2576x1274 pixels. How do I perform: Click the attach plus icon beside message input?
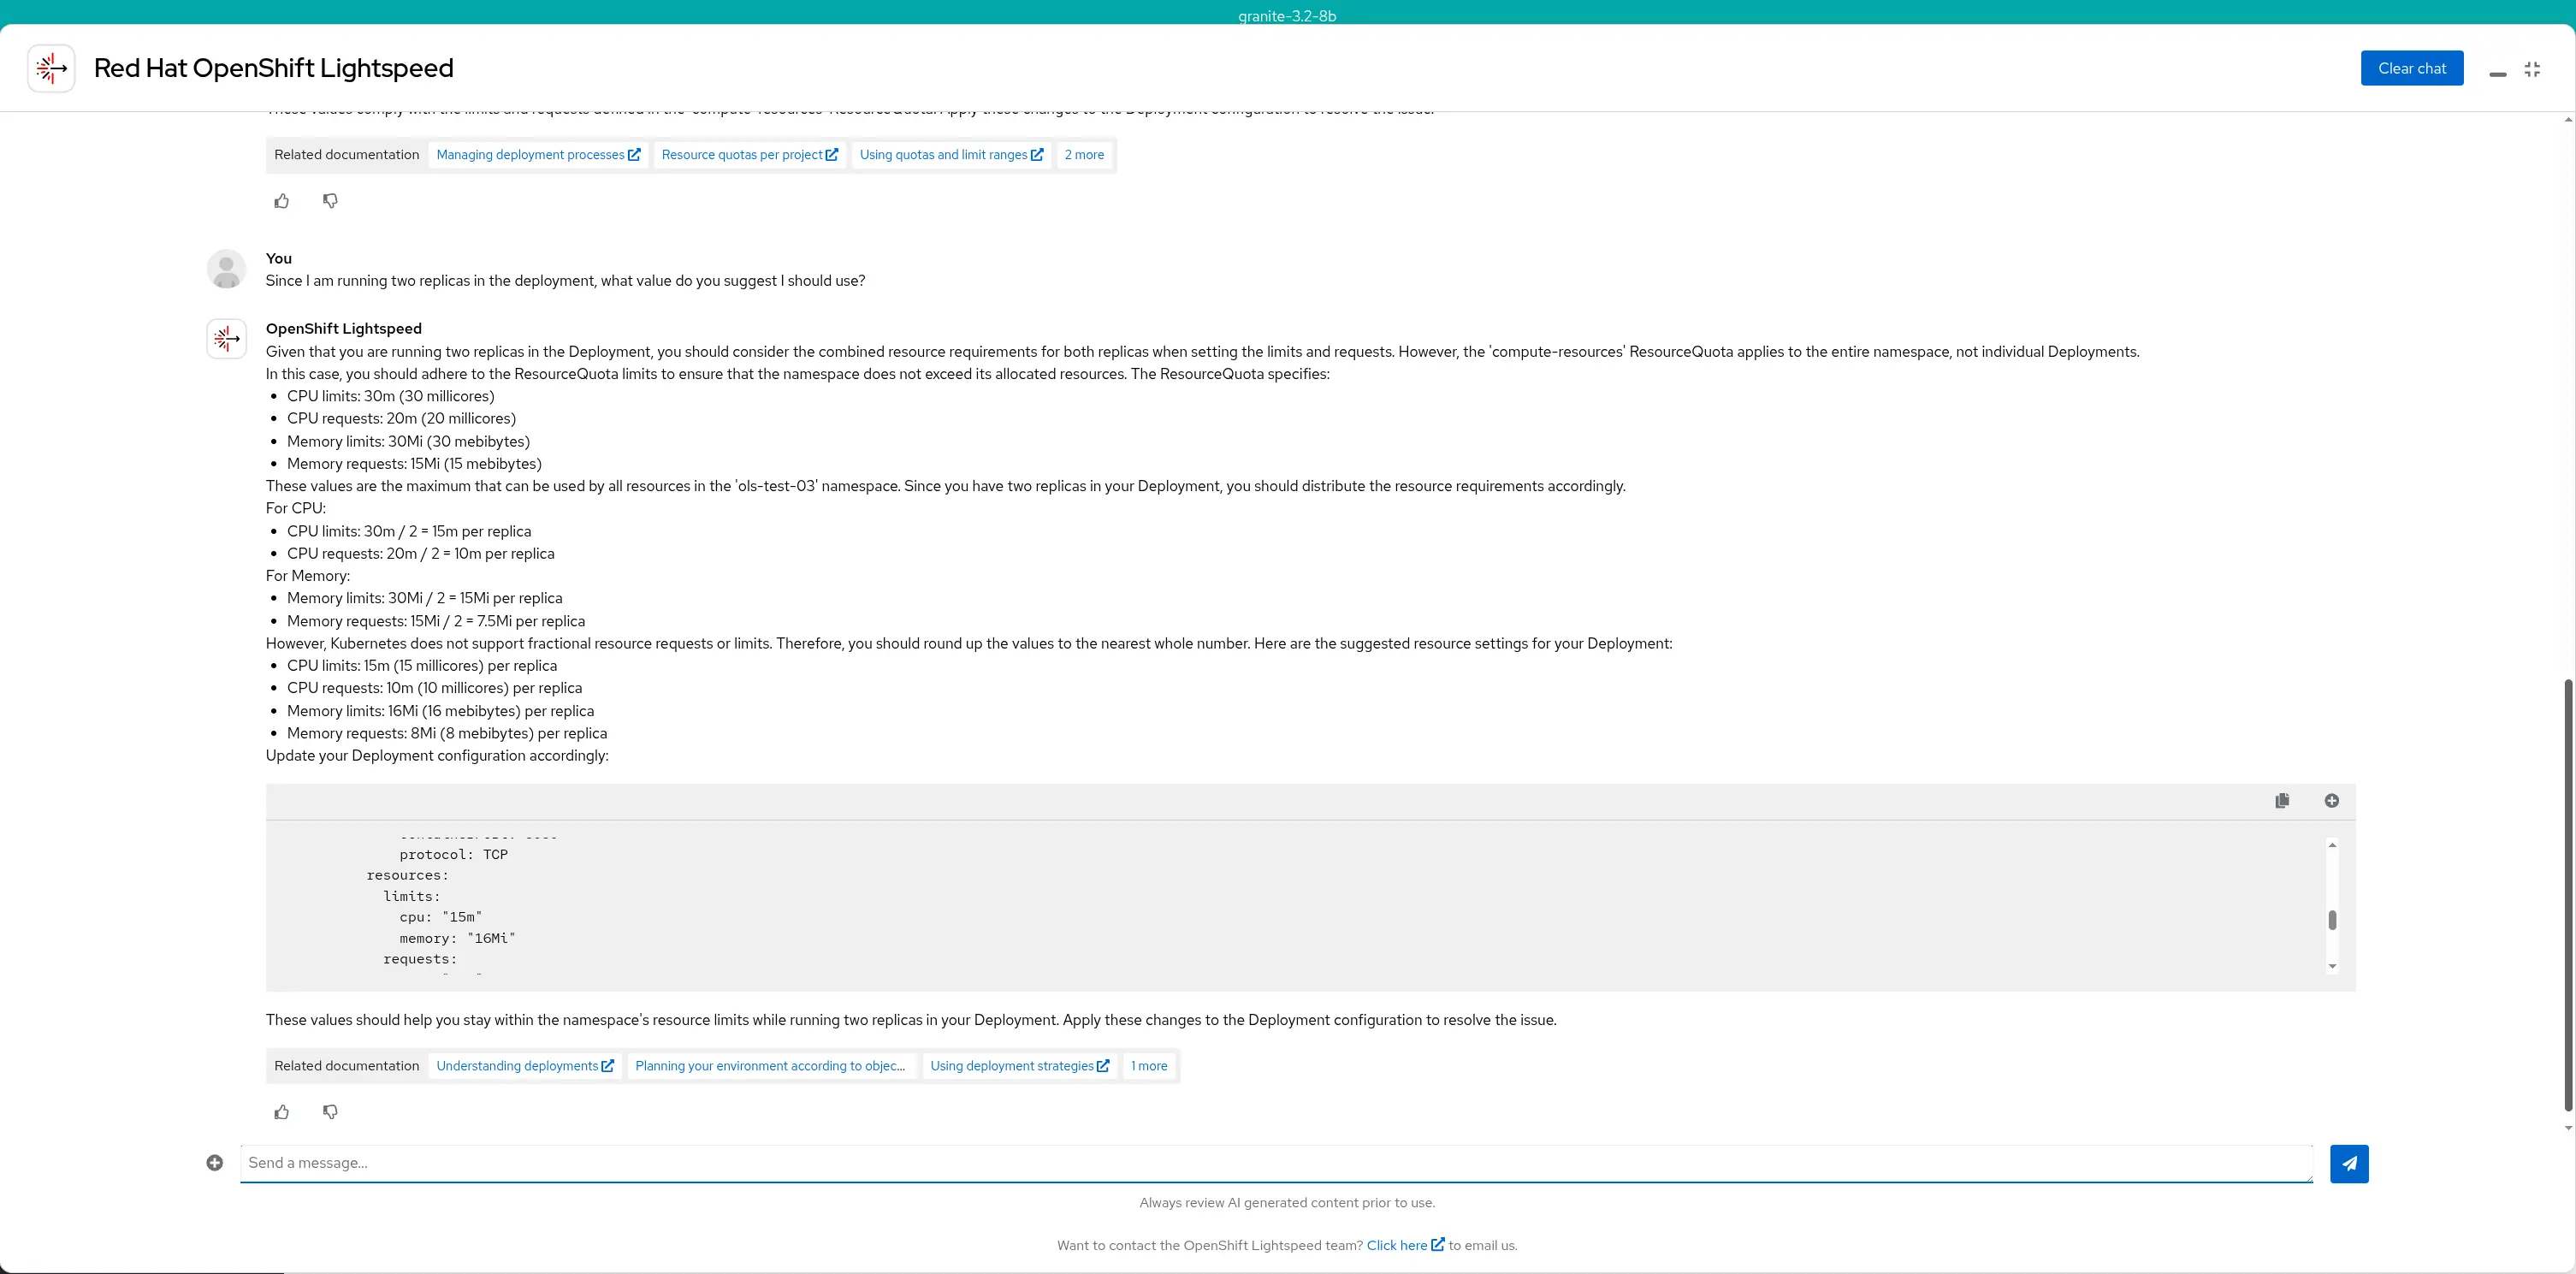(214, 1163)
